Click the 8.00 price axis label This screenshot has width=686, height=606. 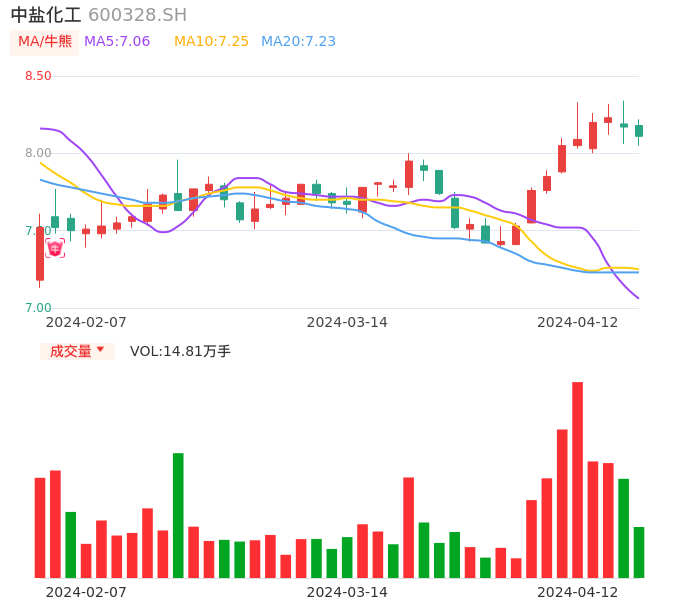point(38,153)
